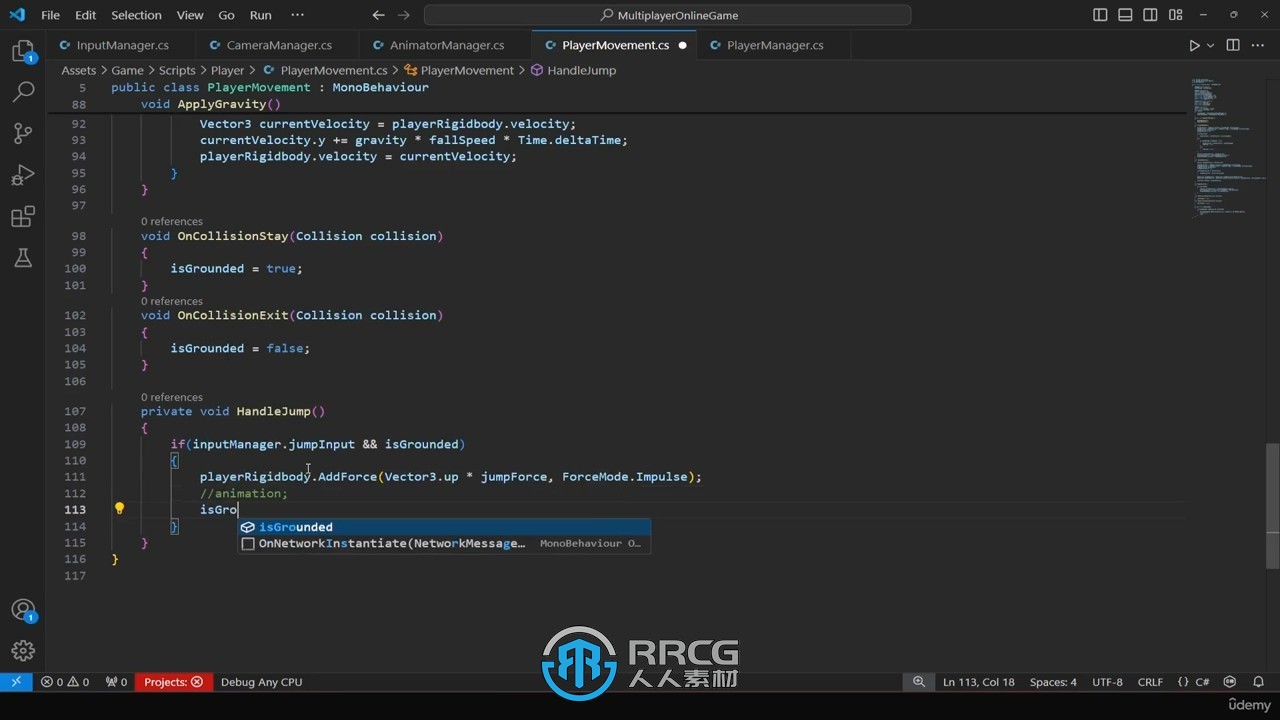This screenshot has height=720, width=1280.
Task: Click the zoom magnifier in status bar
Action: click(918, 682)
